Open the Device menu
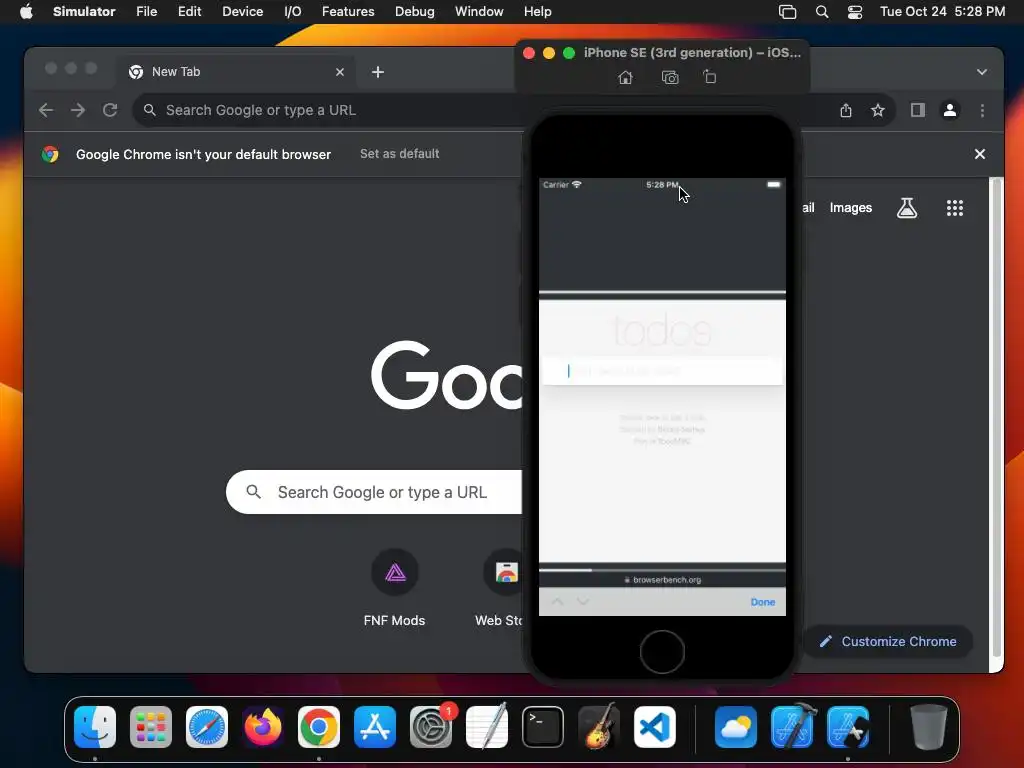1024x768 pixels. [242, 12]
